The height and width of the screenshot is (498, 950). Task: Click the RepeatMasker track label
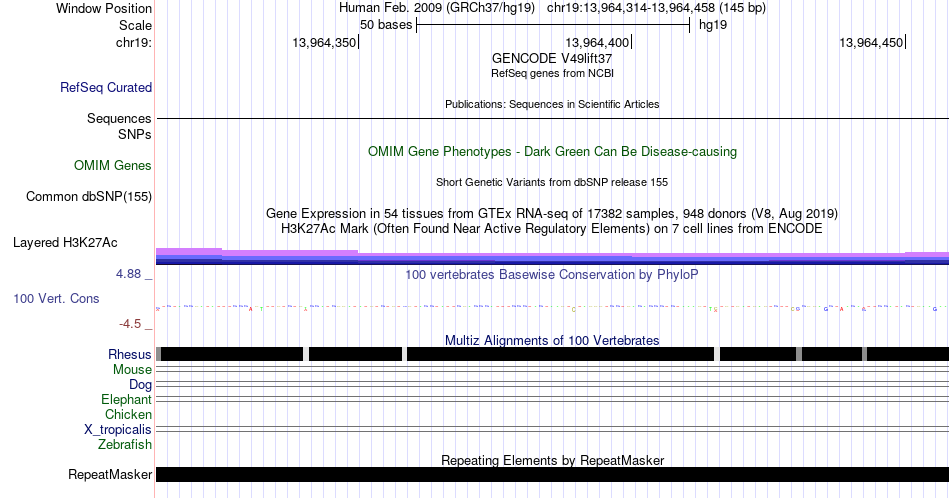point(110,474)
